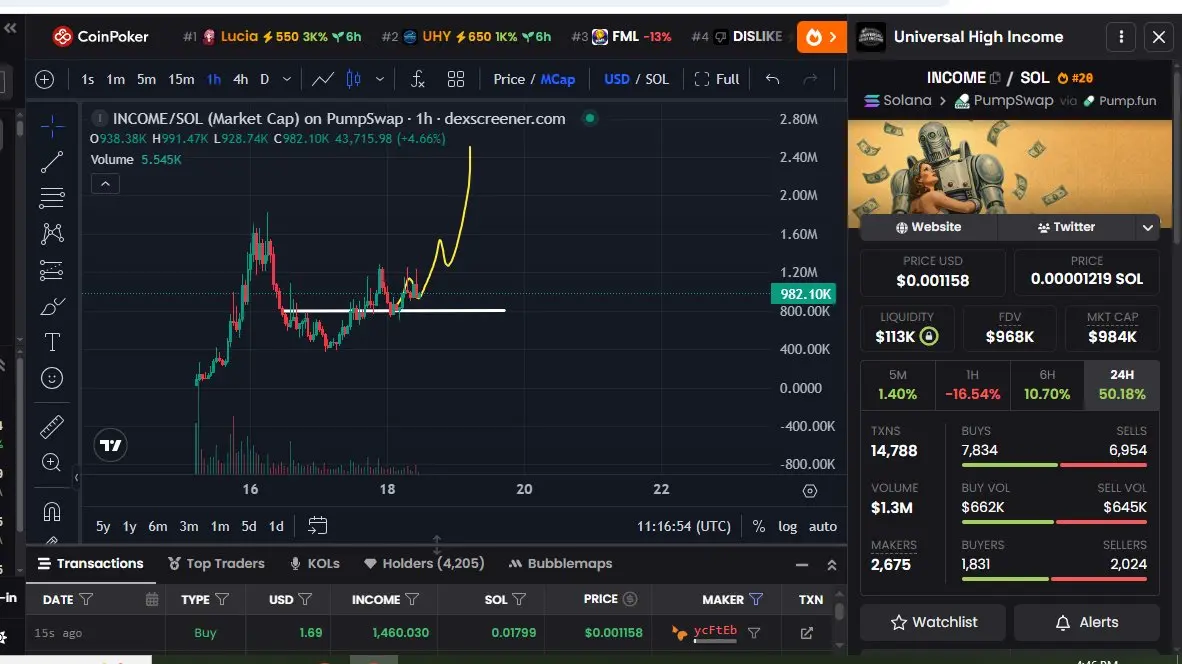Undo the last chart action

click(x=773, y=79)
